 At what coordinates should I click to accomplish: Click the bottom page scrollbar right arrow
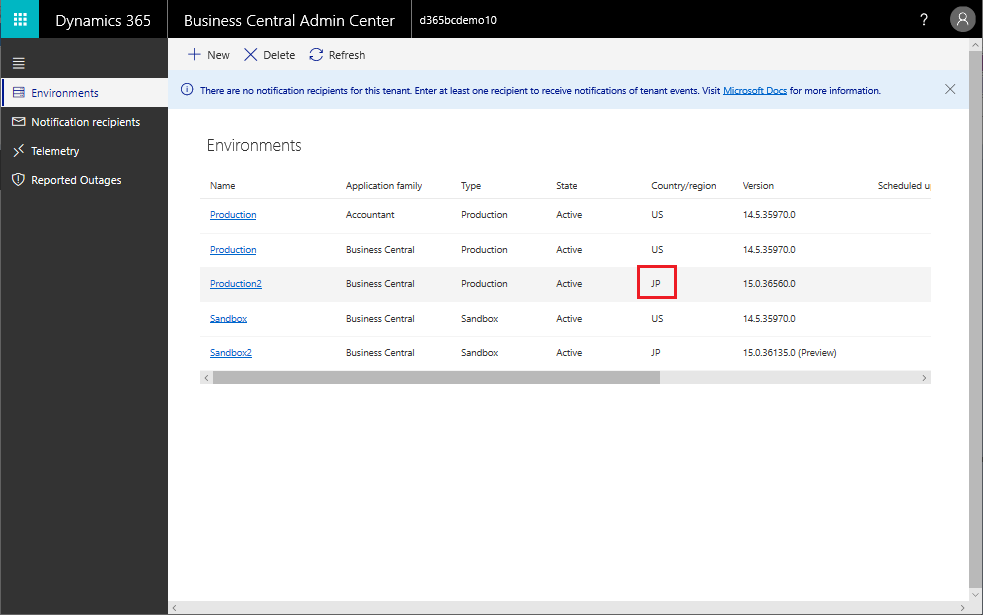coord(962,607)
